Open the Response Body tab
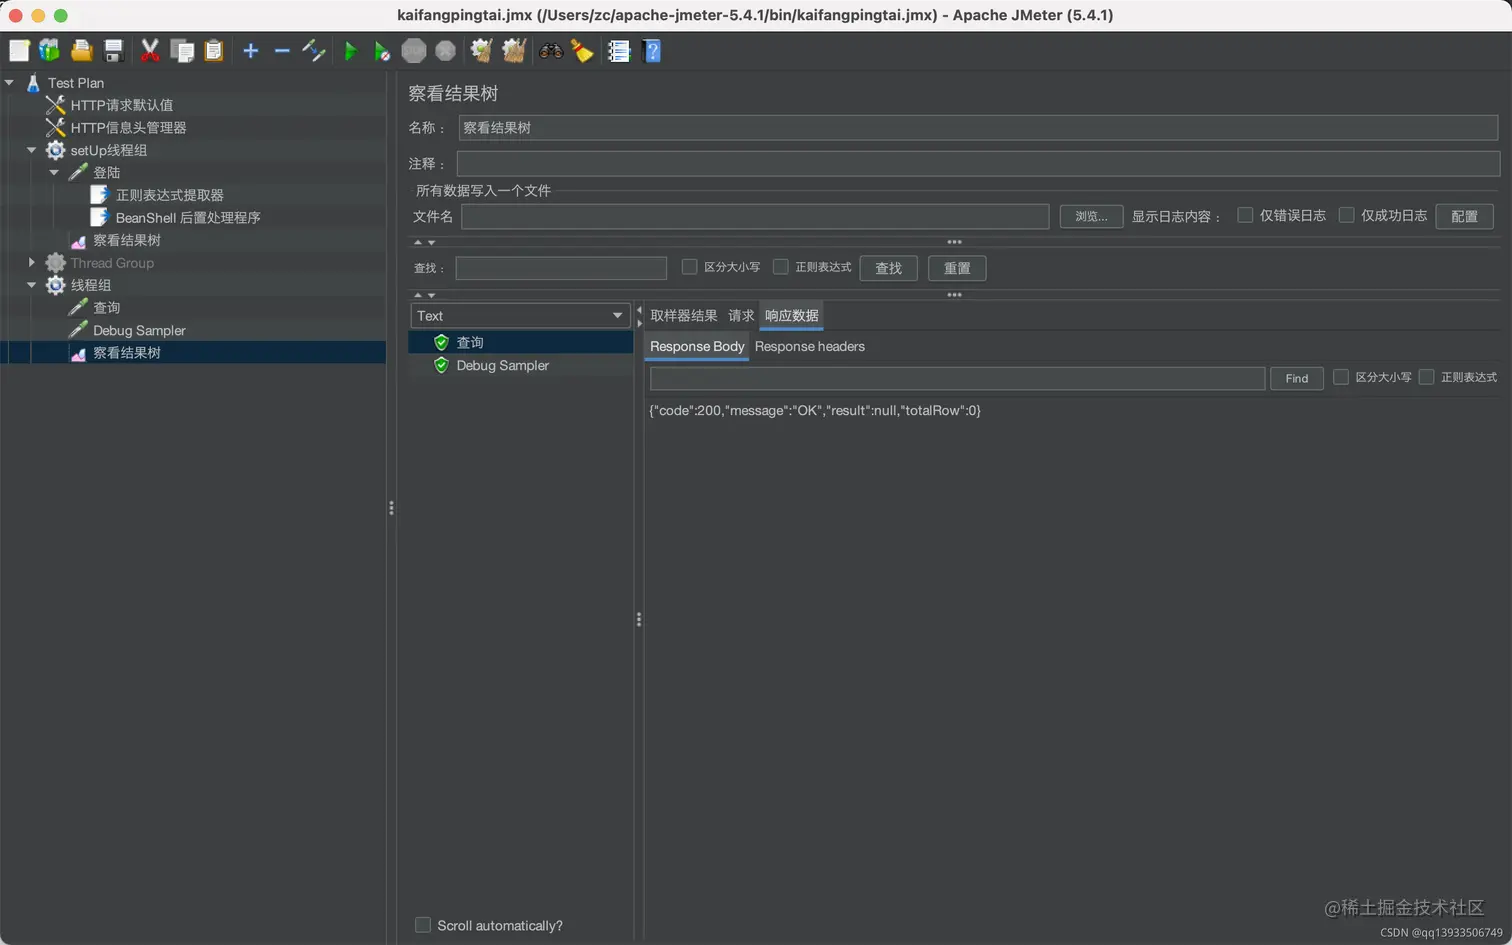This screenshot has height=945, width=1512. tap(697, 347)
